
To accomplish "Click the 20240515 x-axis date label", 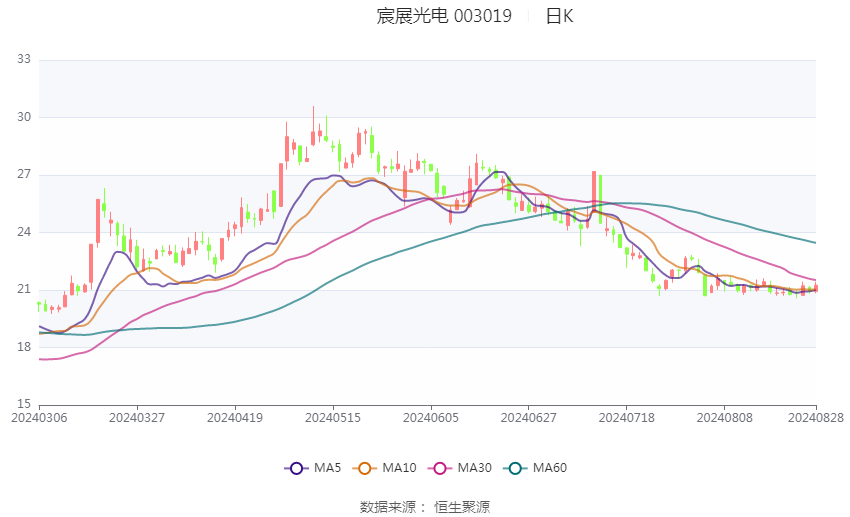I will pyautogui.click(x=333, y=418).
